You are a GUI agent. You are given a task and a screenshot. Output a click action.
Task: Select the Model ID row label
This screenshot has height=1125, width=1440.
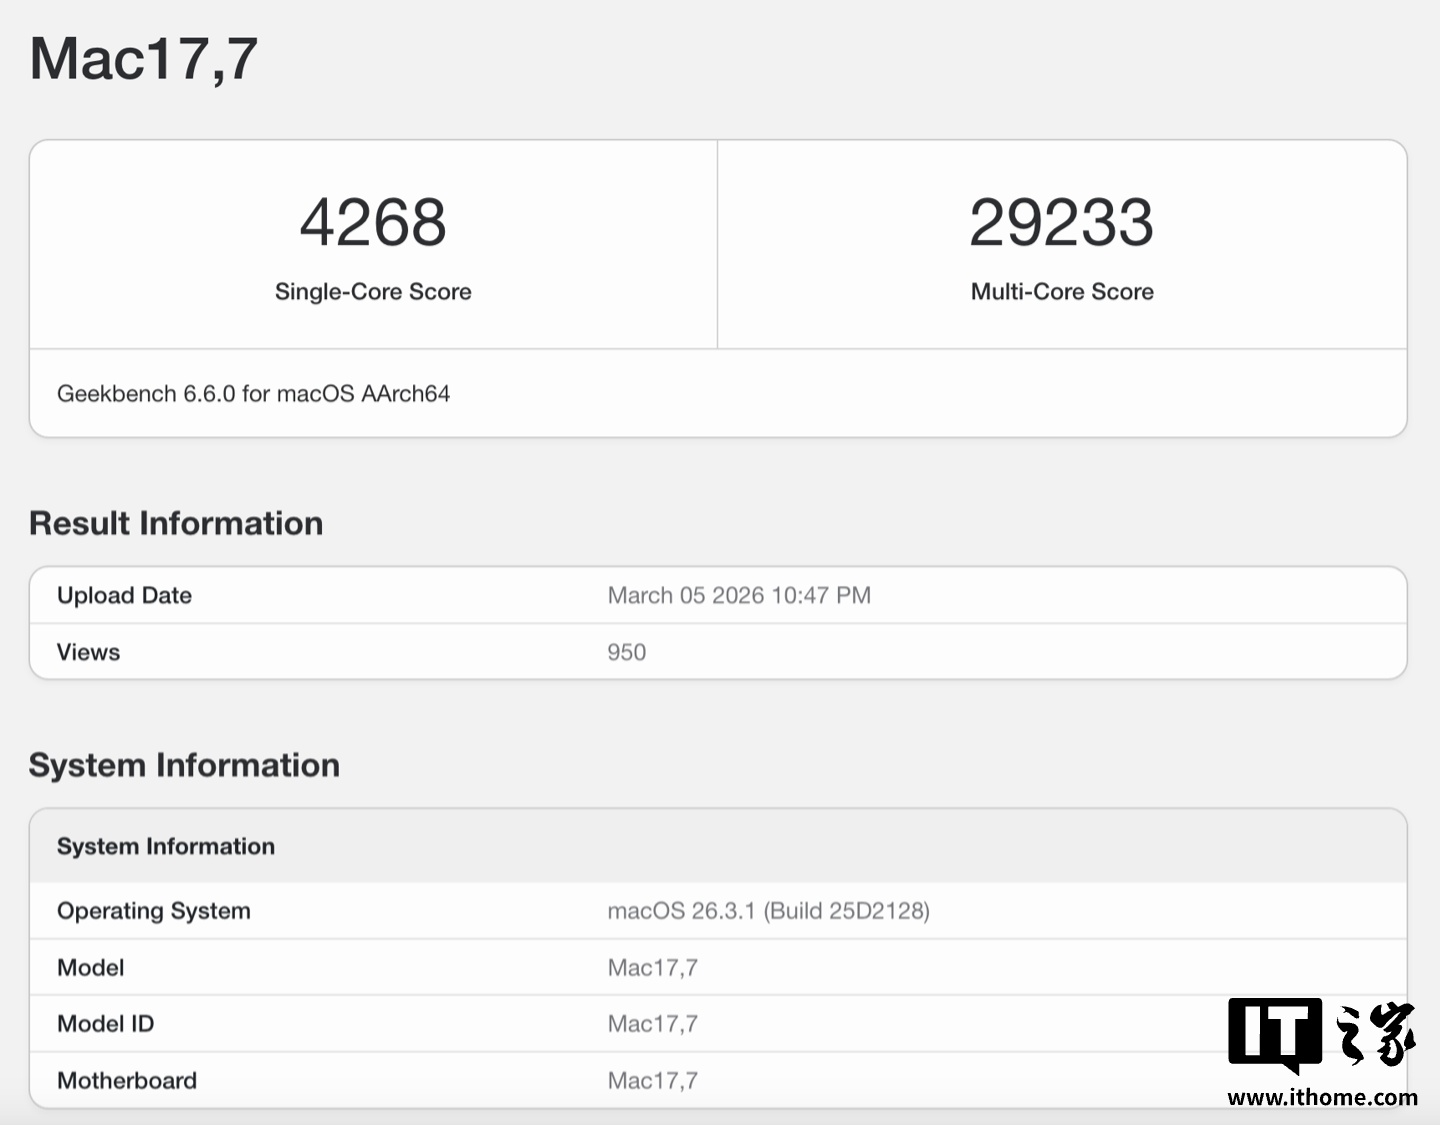(105, 1024)
